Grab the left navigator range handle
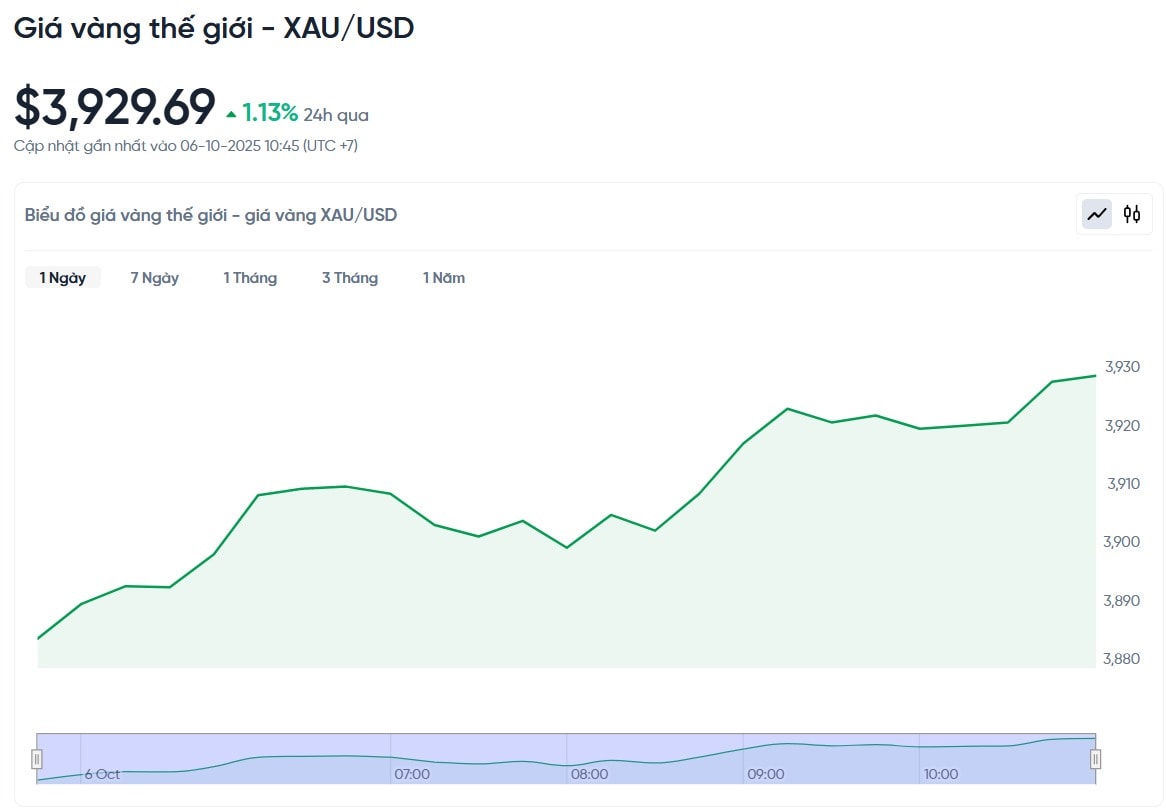 coord(37,759)
